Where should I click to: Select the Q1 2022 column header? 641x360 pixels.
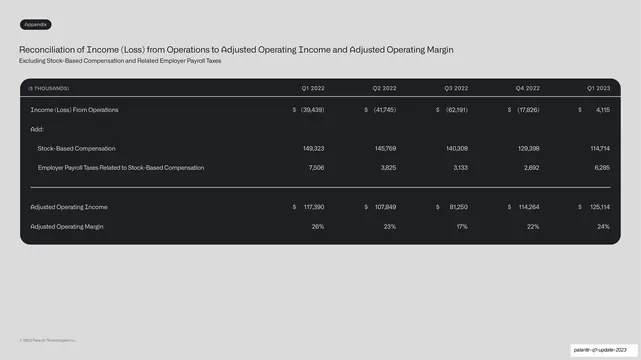[313, 88]
